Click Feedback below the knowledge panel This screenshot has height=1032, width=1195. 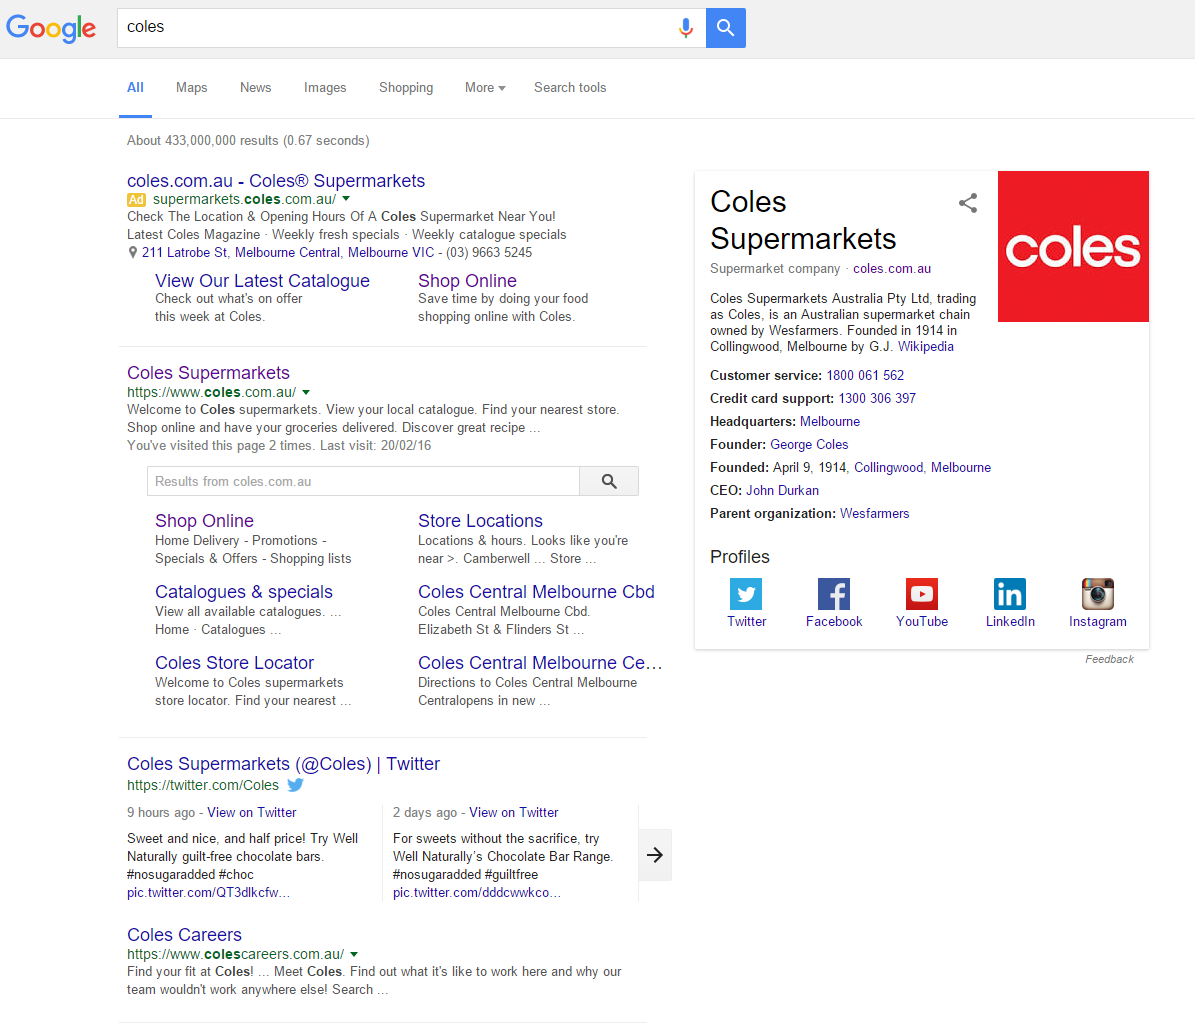(x=1110, y=659)
